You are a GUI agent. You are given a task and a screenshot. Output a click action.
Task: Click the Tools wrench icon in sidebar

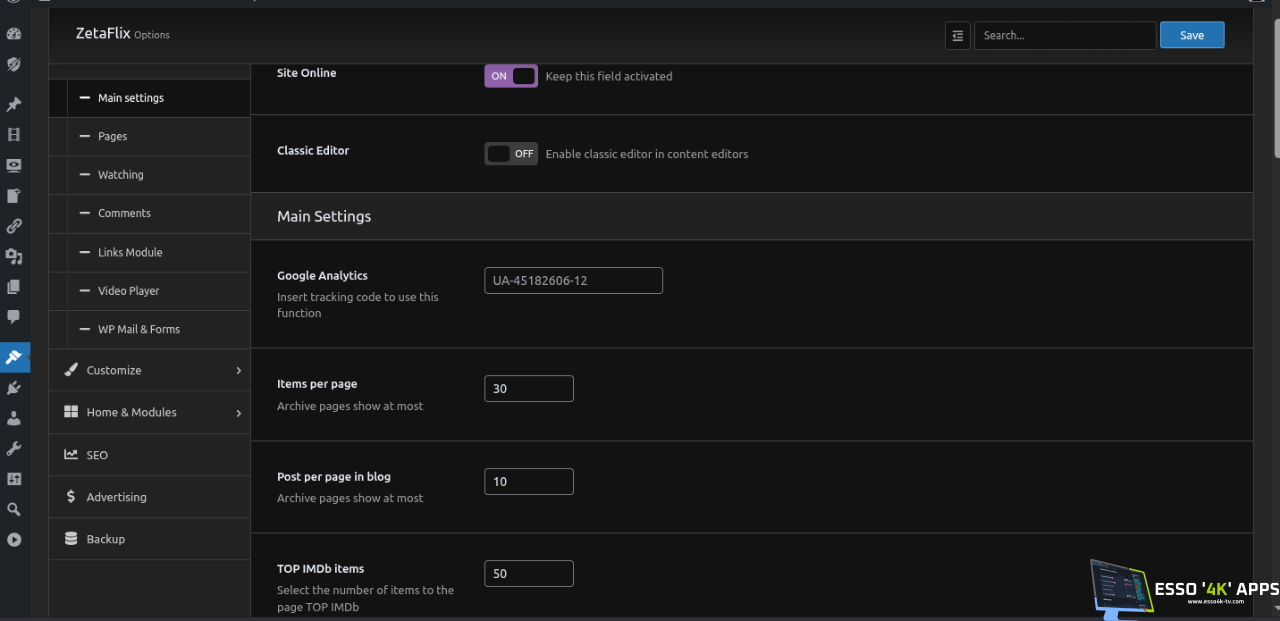(14, 449)
